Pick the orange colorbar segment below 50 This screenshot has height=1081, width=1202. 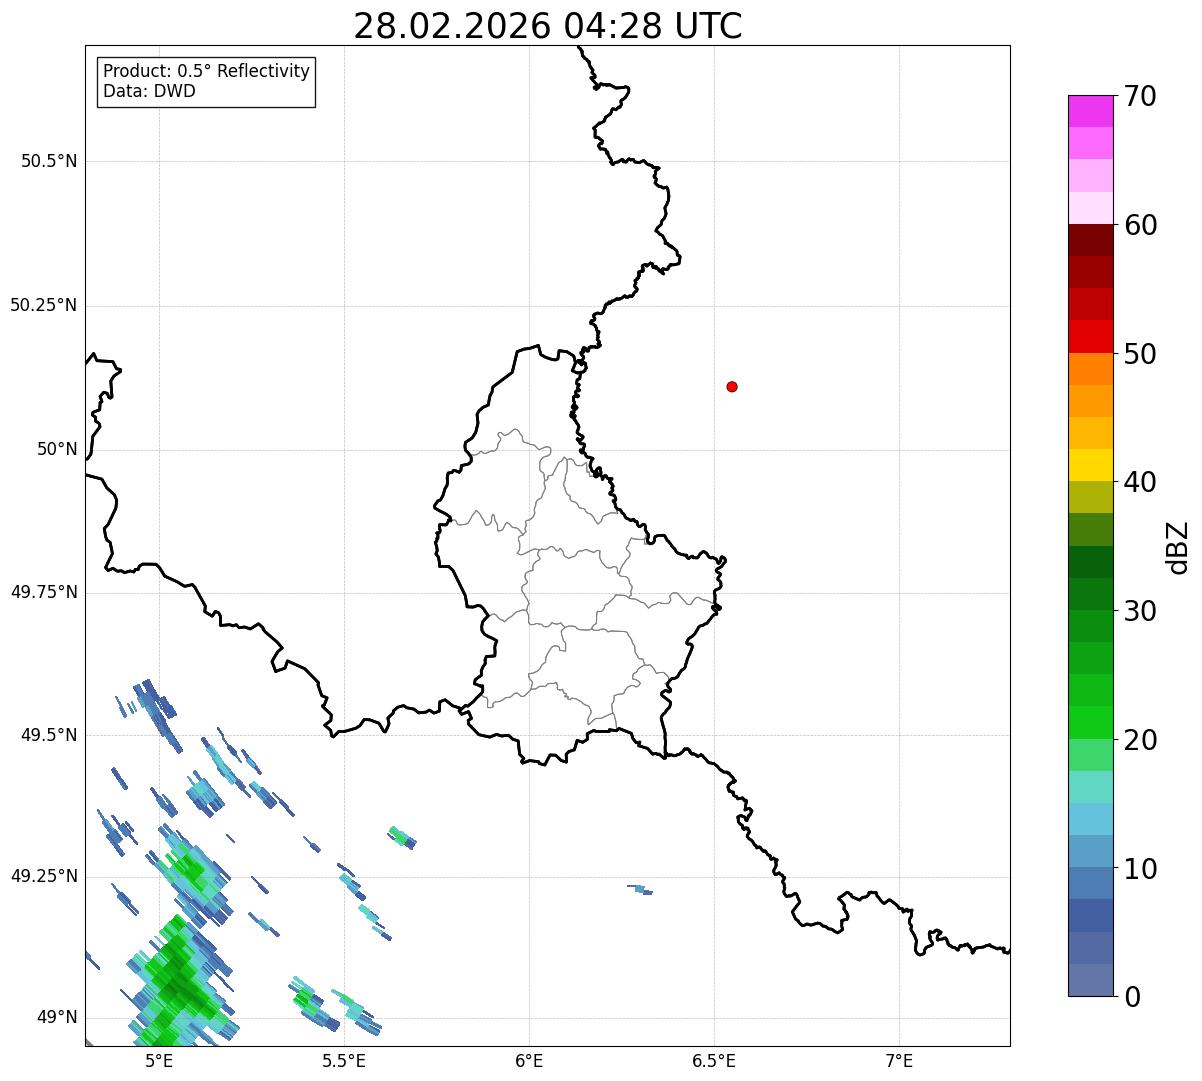point(1090,369)
